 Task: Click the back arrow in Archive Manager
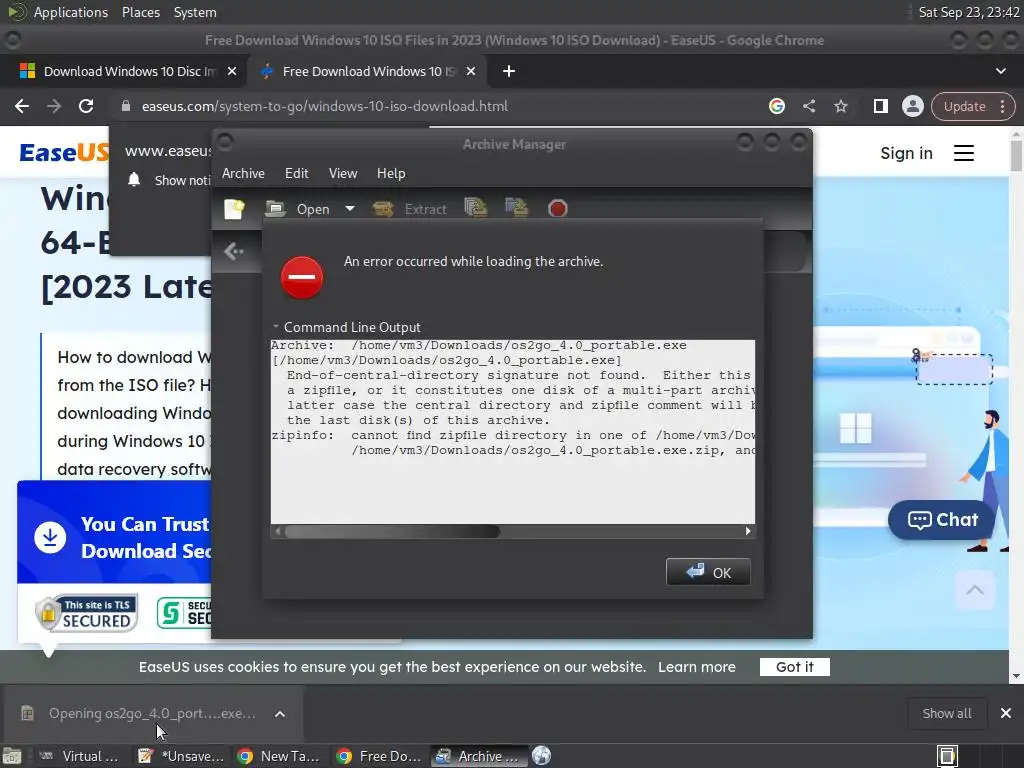pos(234,251)
